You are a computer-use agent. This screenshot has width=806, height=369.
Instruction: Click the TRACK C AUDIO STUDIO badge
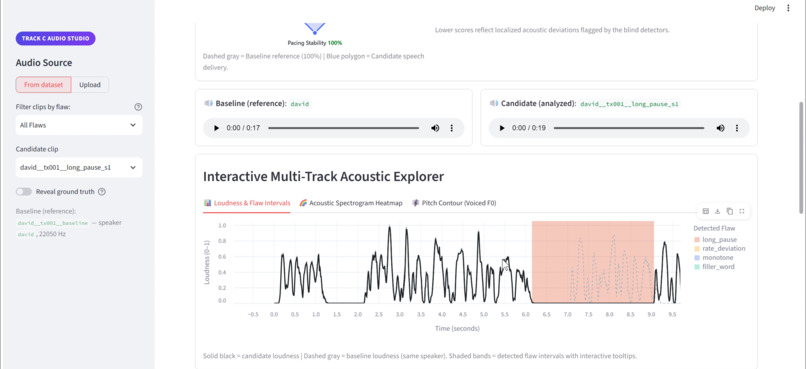(56, 39)
